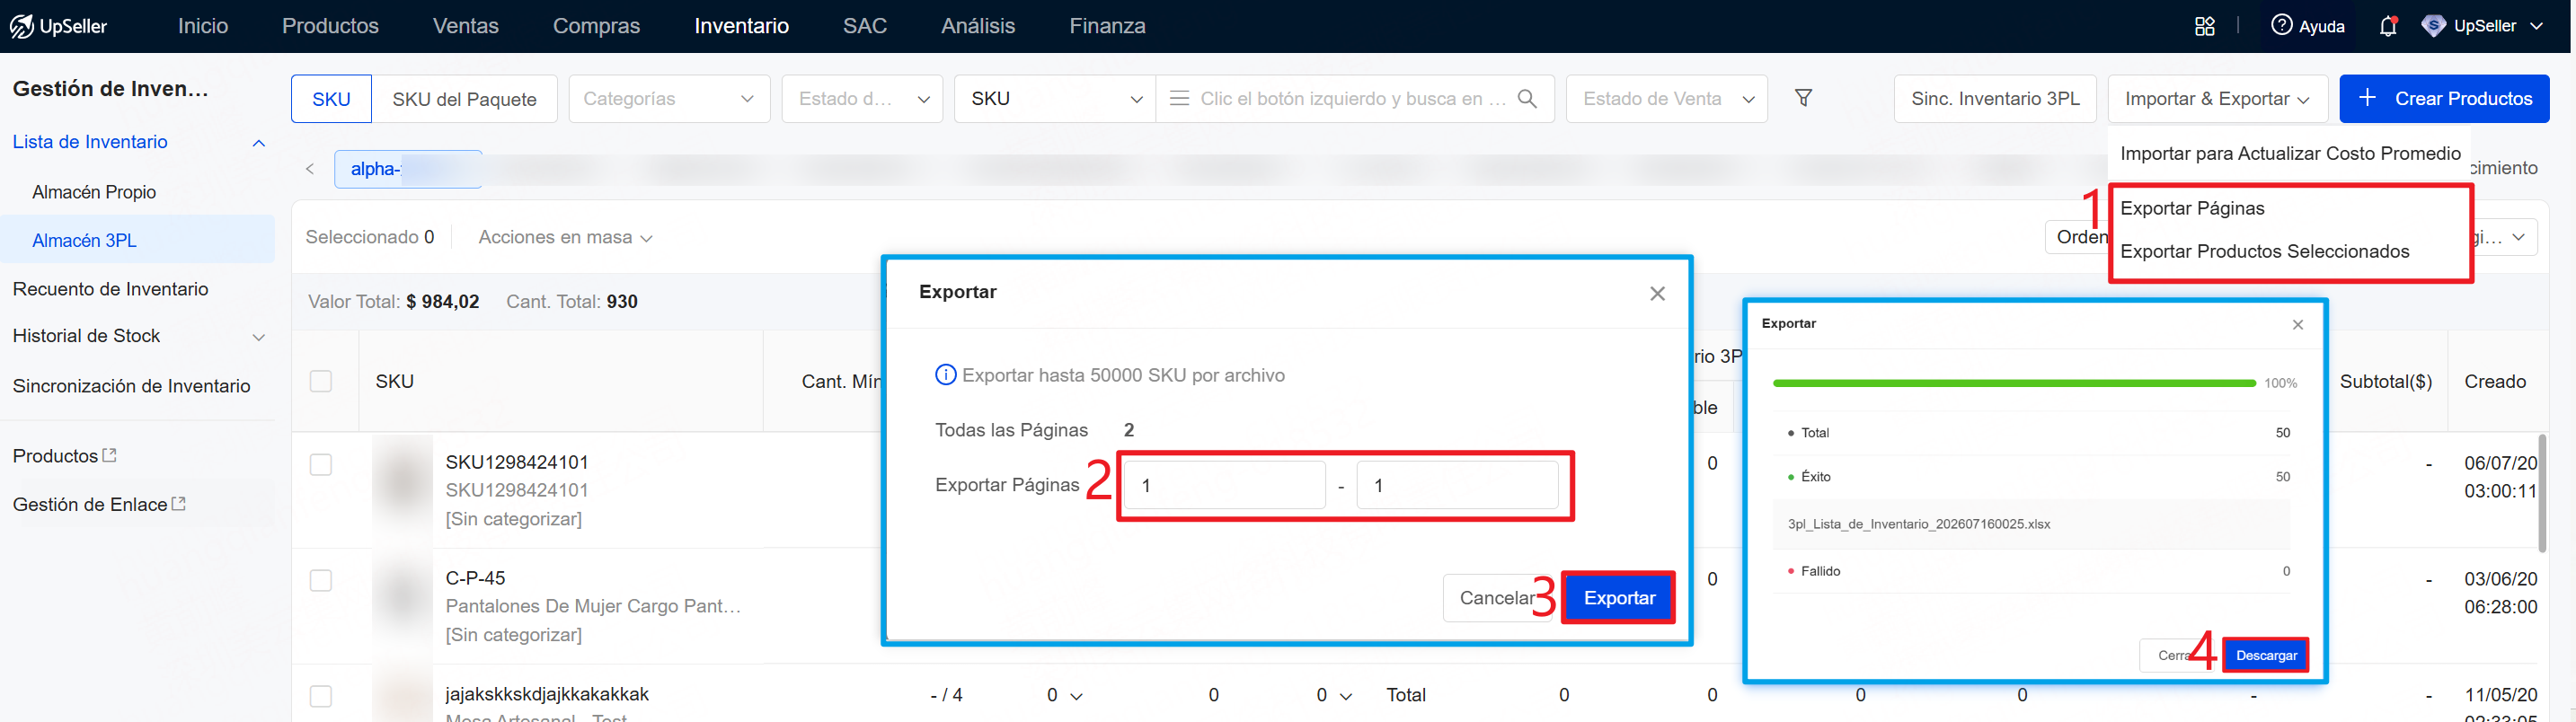This screenshot has height=722, width=2576.
Task: Open the Compras menu
Action: click(x=596, y=26)
